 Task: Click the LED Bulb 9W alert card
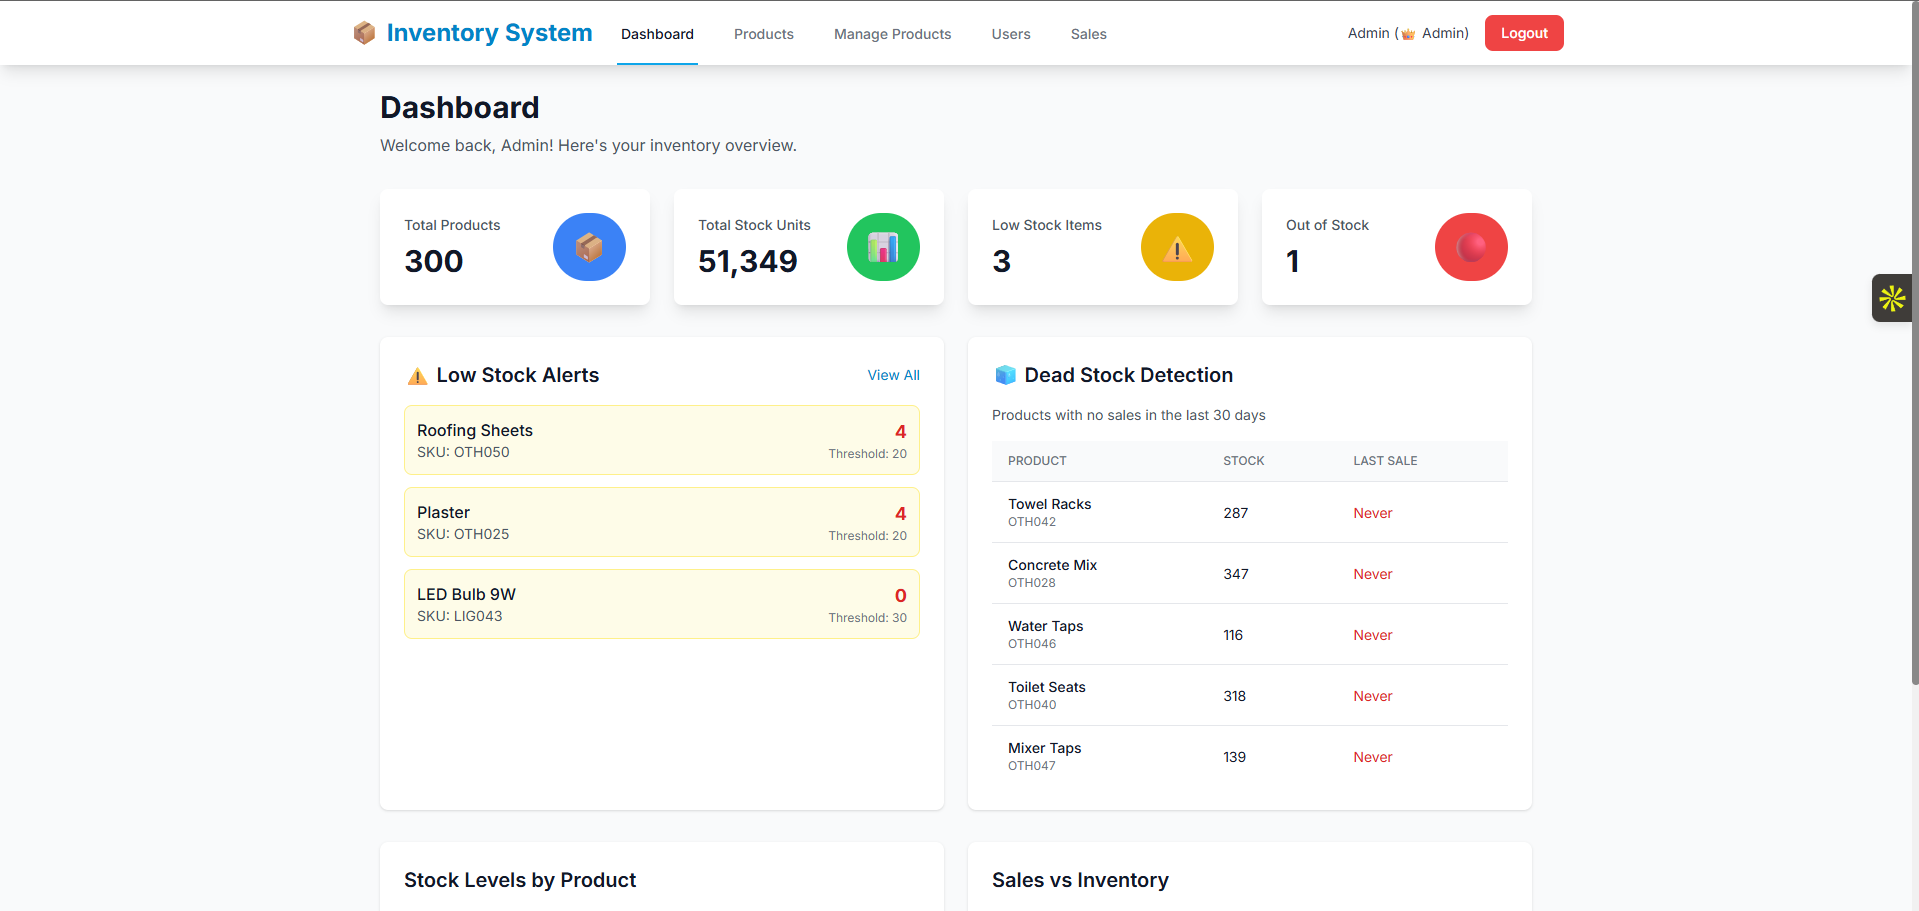pyautogui.click(x=661, y=603)
